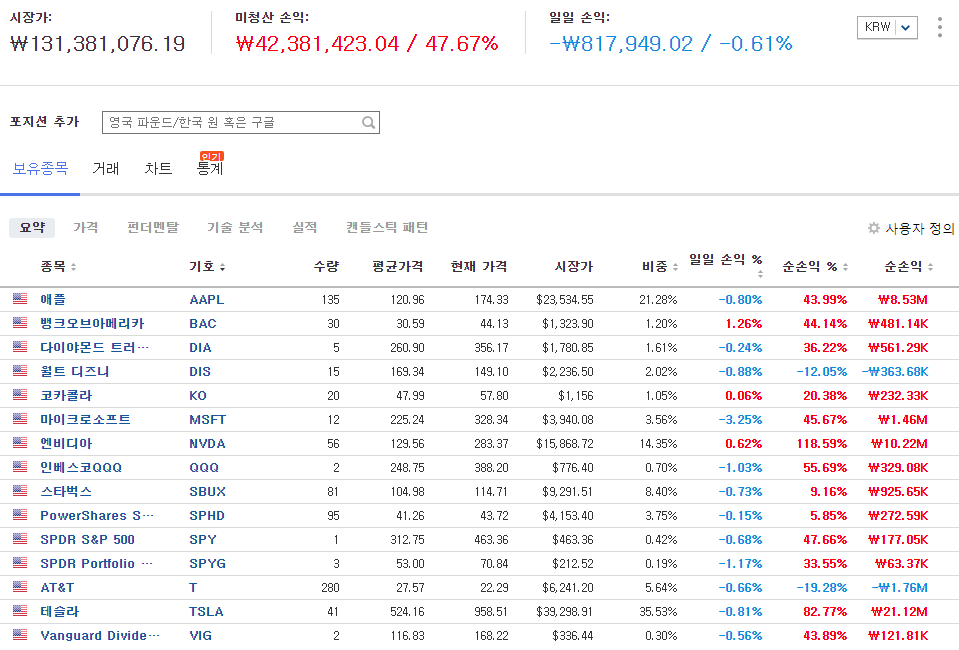The image size is (959, 650).
Task: Click the US flag in TSLA row
Action: tap(20, 610)
